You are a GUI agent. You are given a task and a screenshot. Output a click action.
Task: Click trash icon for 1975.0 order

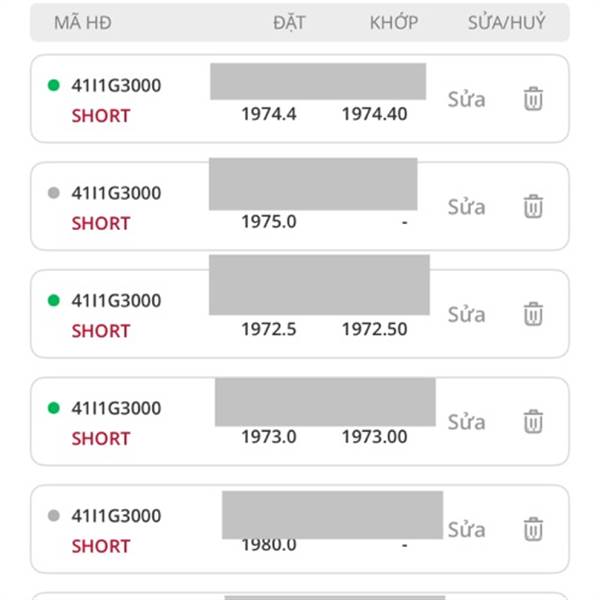point(533,206)
